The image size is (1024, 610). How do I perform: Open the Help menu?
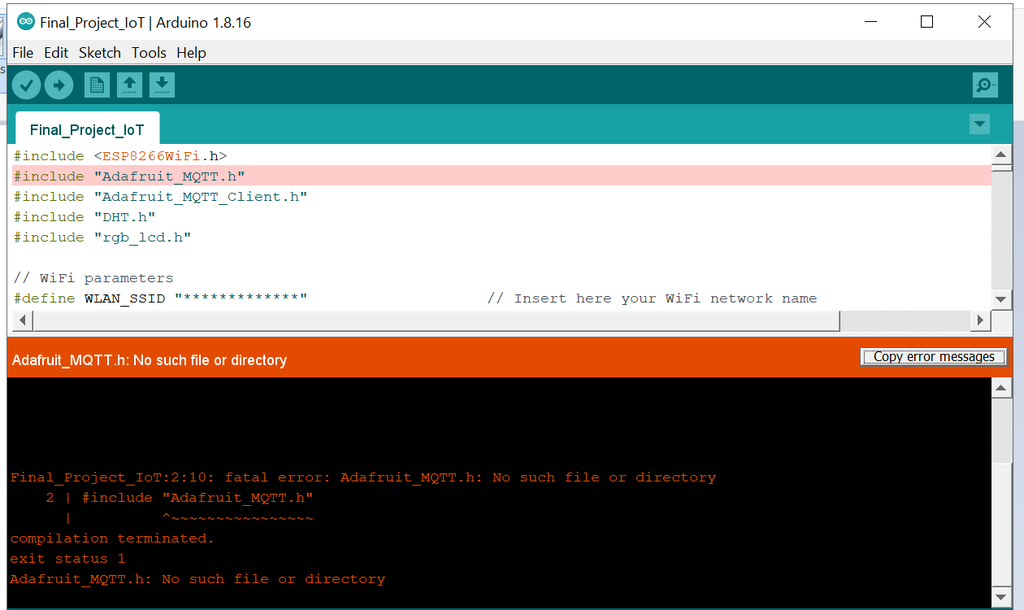pyautogui.click(x=191, y=53)
